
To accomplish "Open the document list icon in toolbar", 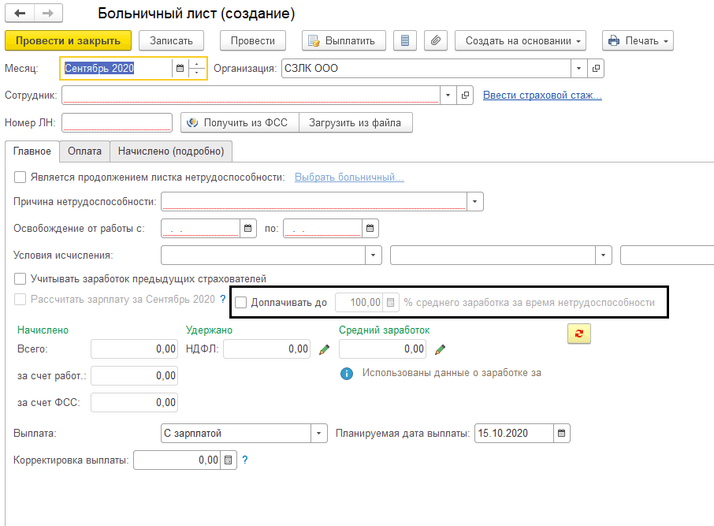I will click(x=404, y=41).
